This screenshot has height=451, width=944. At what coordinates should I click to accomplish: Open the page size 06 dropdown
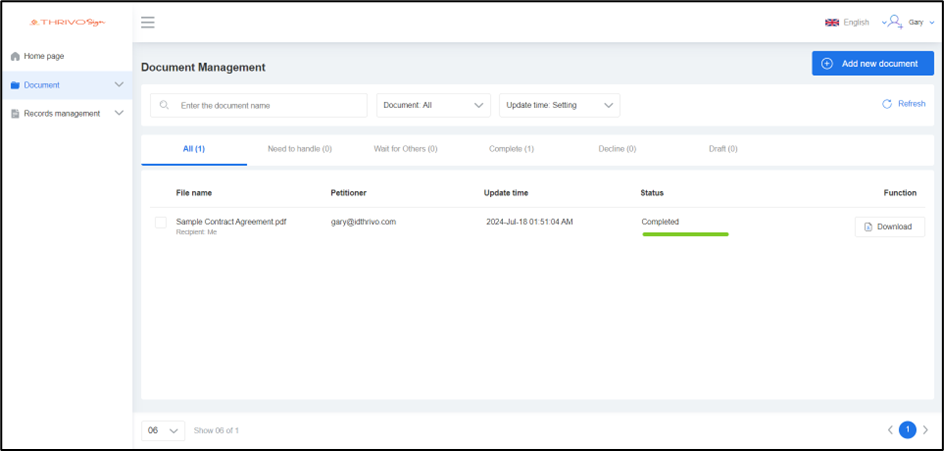click(163, 431)
